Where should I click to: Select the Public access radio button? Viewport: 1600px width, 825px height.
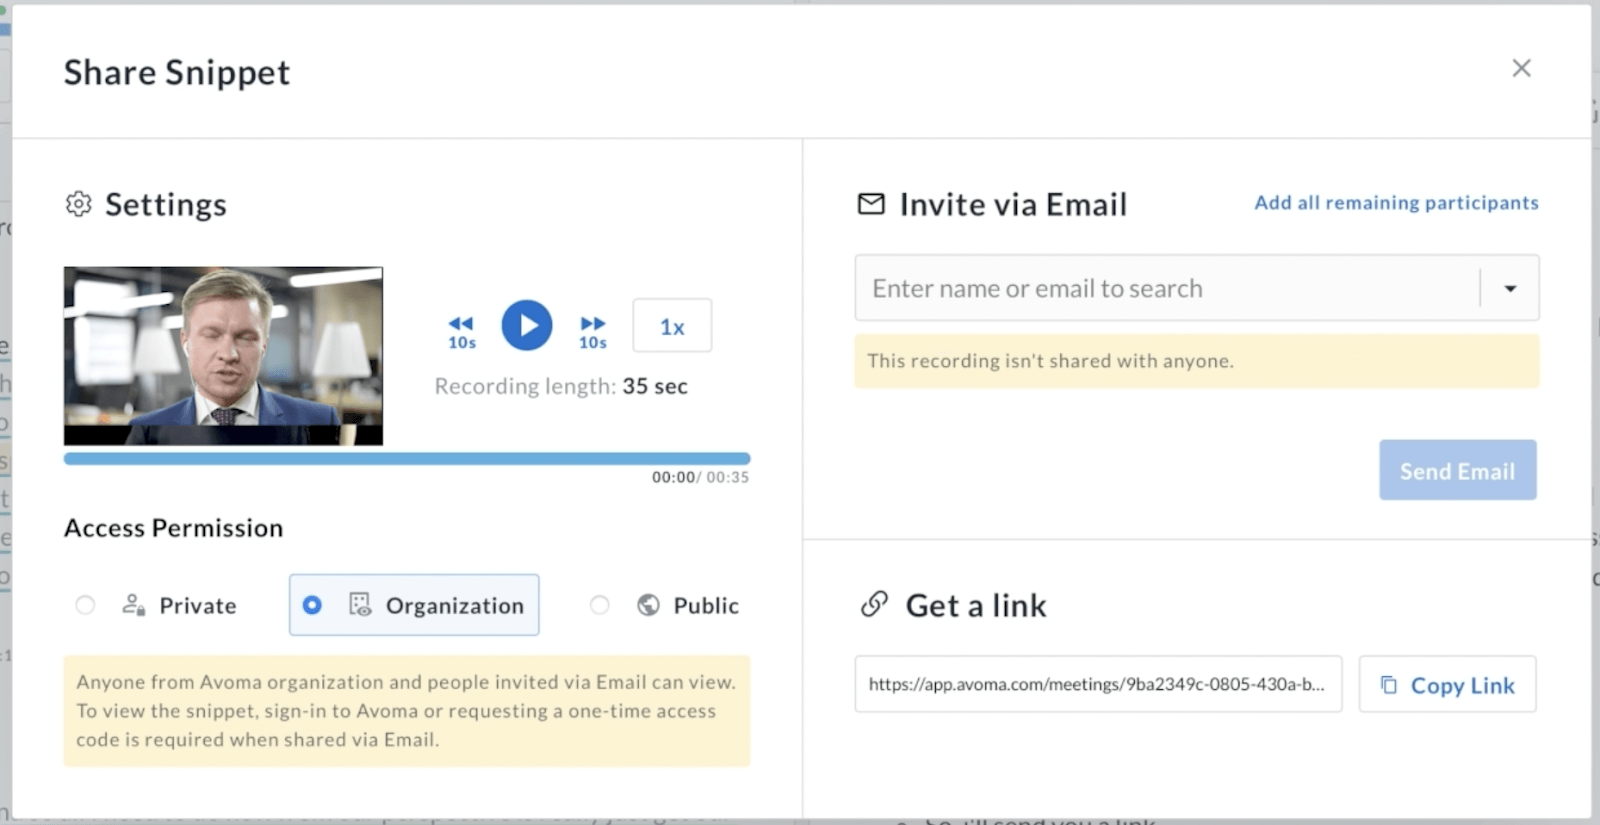coord(599,605)
